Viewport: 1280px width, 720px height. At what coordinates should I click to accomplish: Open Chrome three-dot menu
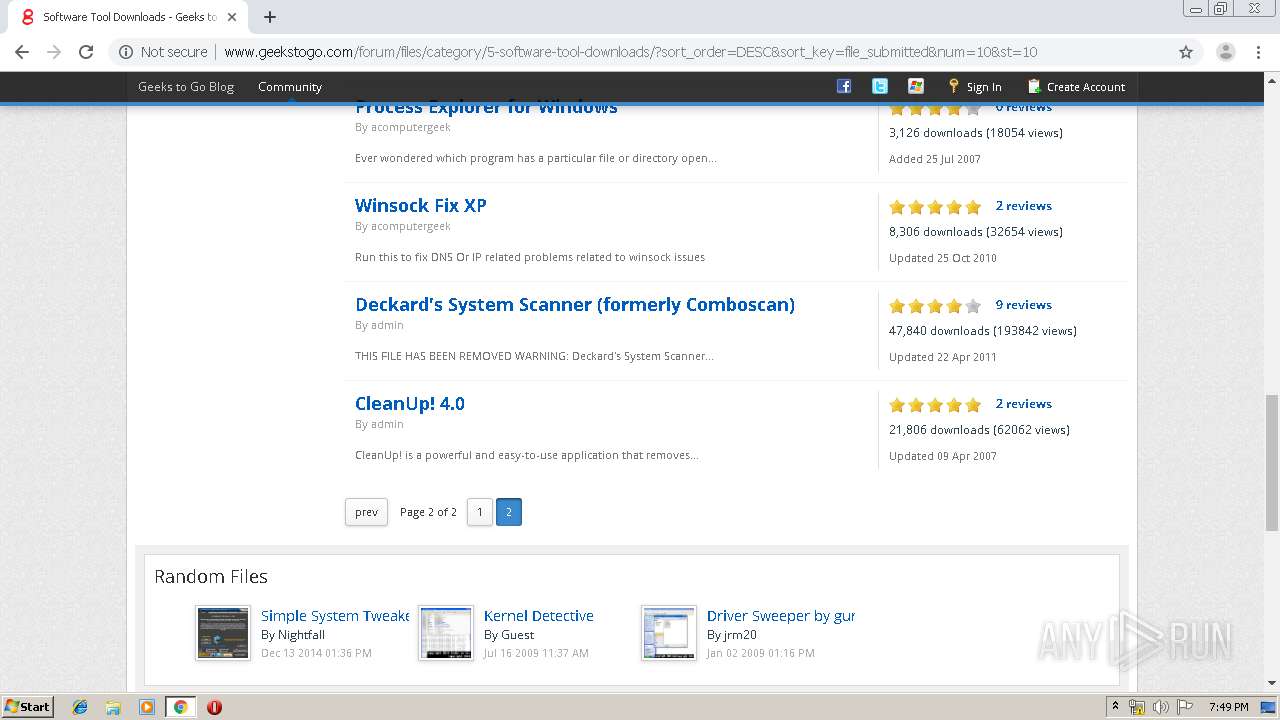pos(1258,52)
